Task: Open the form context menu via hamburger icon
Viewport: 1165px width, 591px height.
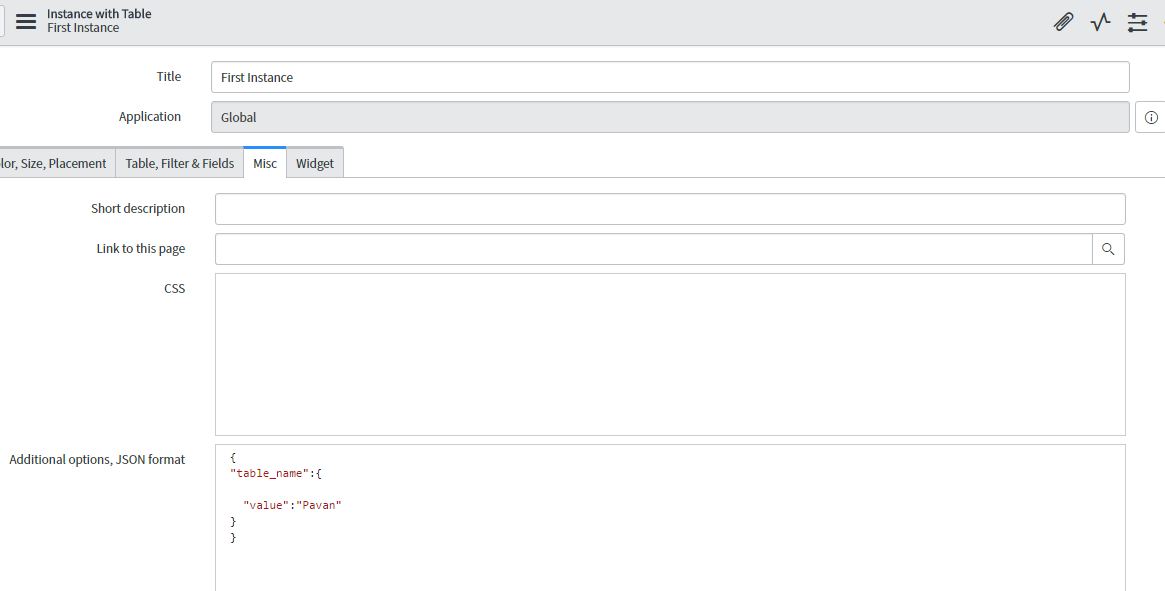Action: coord(26,21)
